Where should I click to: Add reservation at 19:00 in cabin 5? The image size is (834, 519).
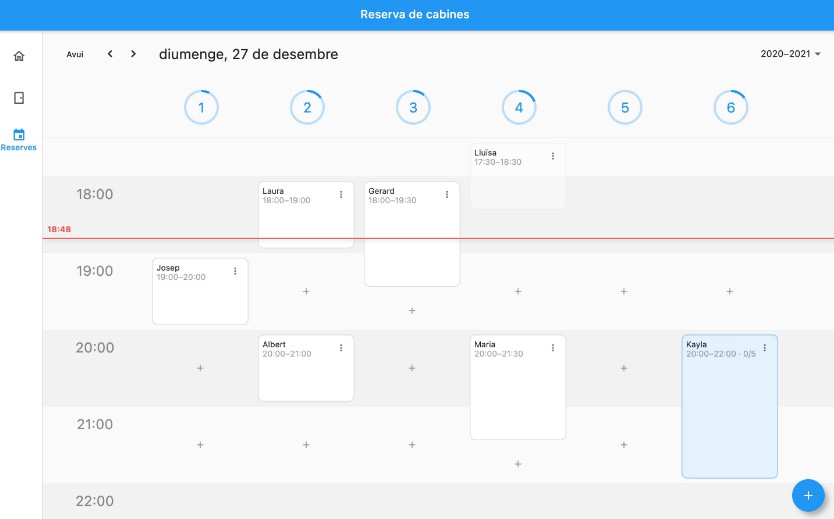(x=623, y=291)
